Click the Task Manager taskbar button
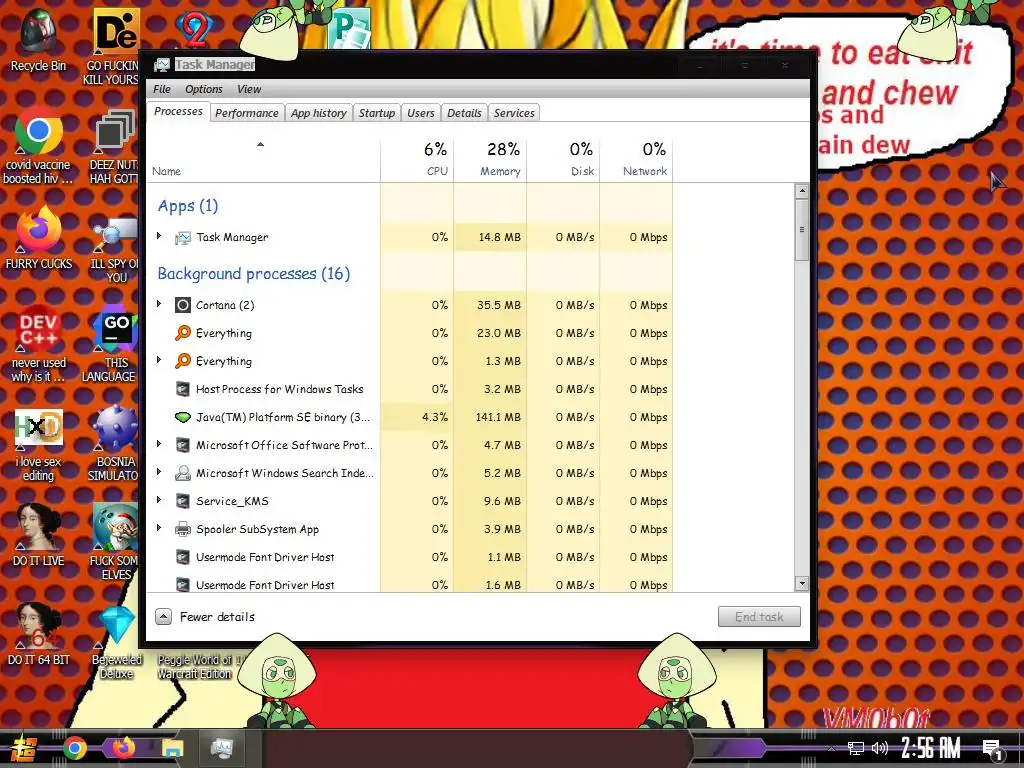This screenshot has height=768, width=1024. pos(221,748)
